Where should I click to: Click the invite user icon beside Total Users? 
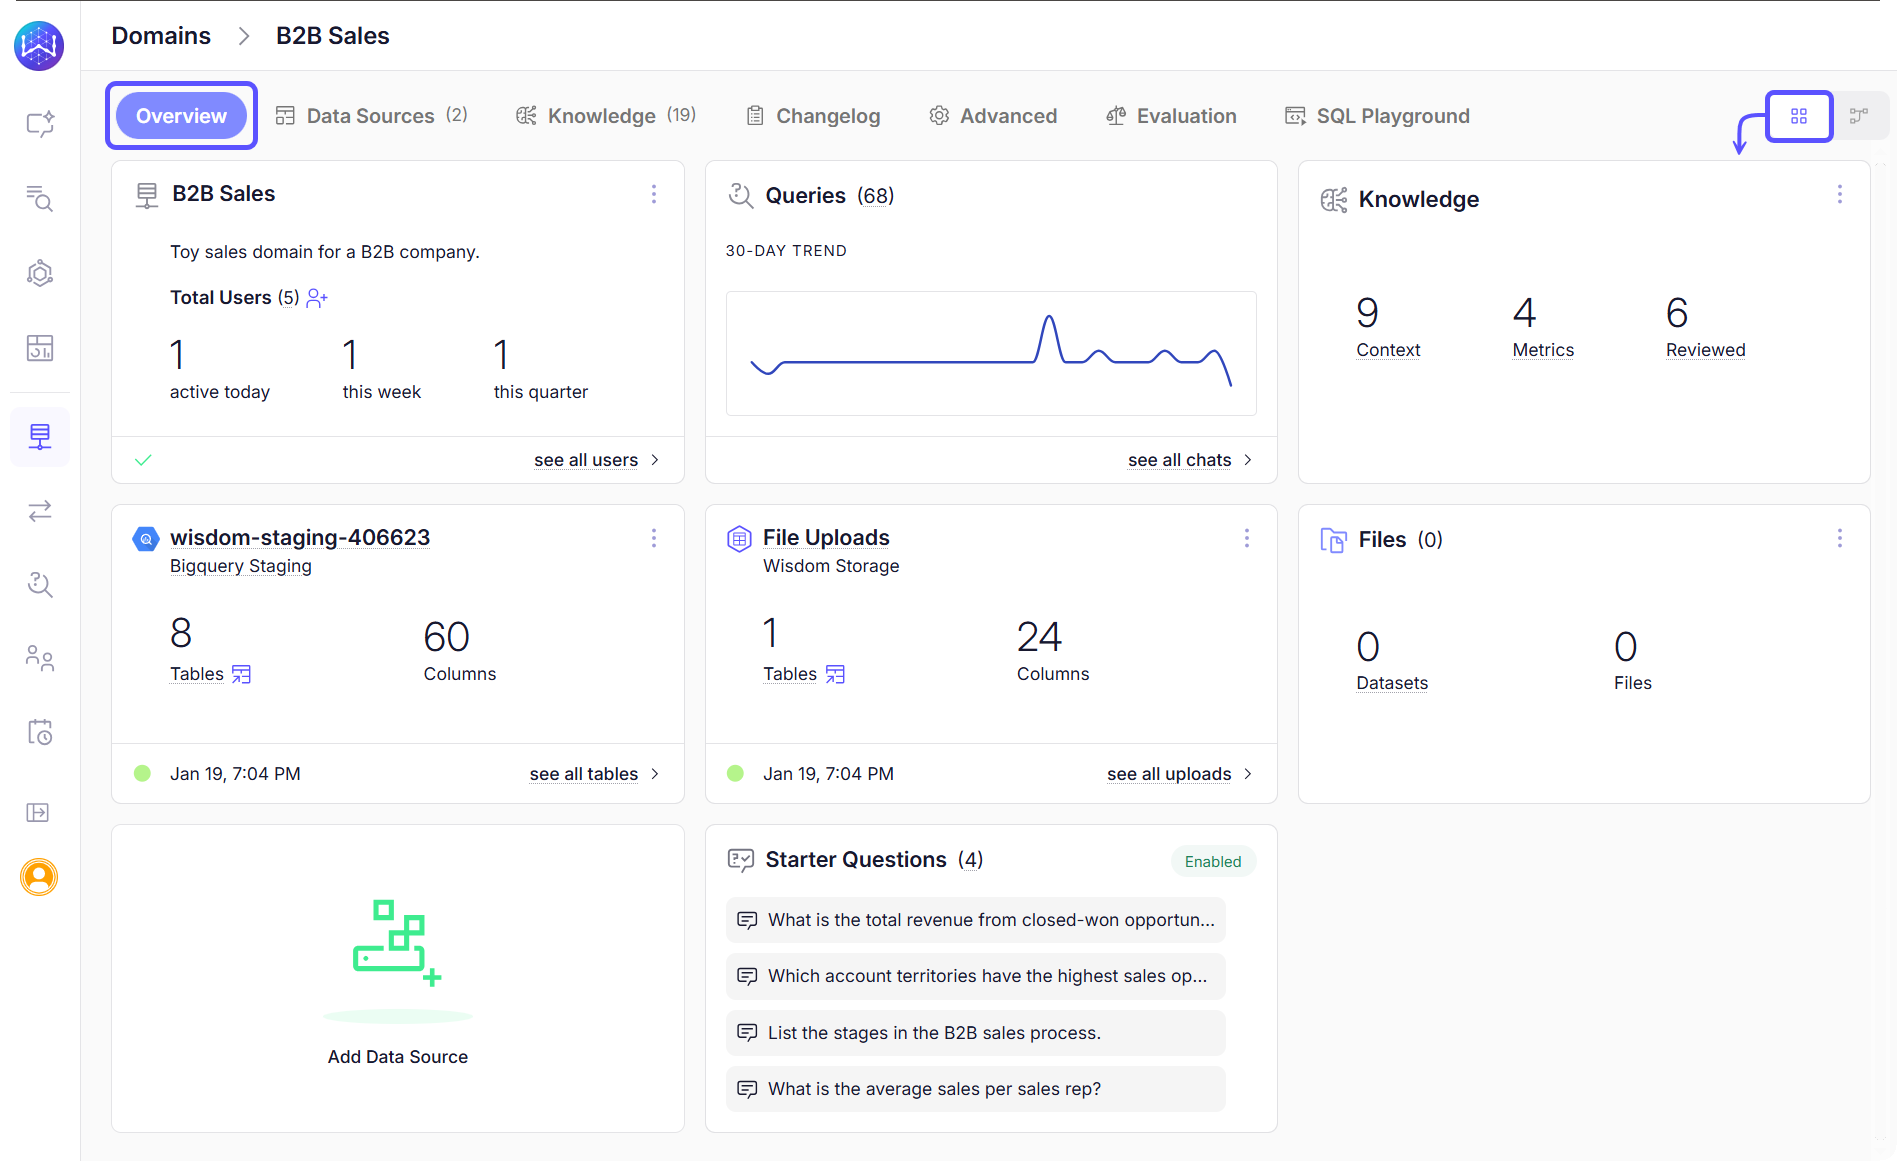(x=316, y=297)
